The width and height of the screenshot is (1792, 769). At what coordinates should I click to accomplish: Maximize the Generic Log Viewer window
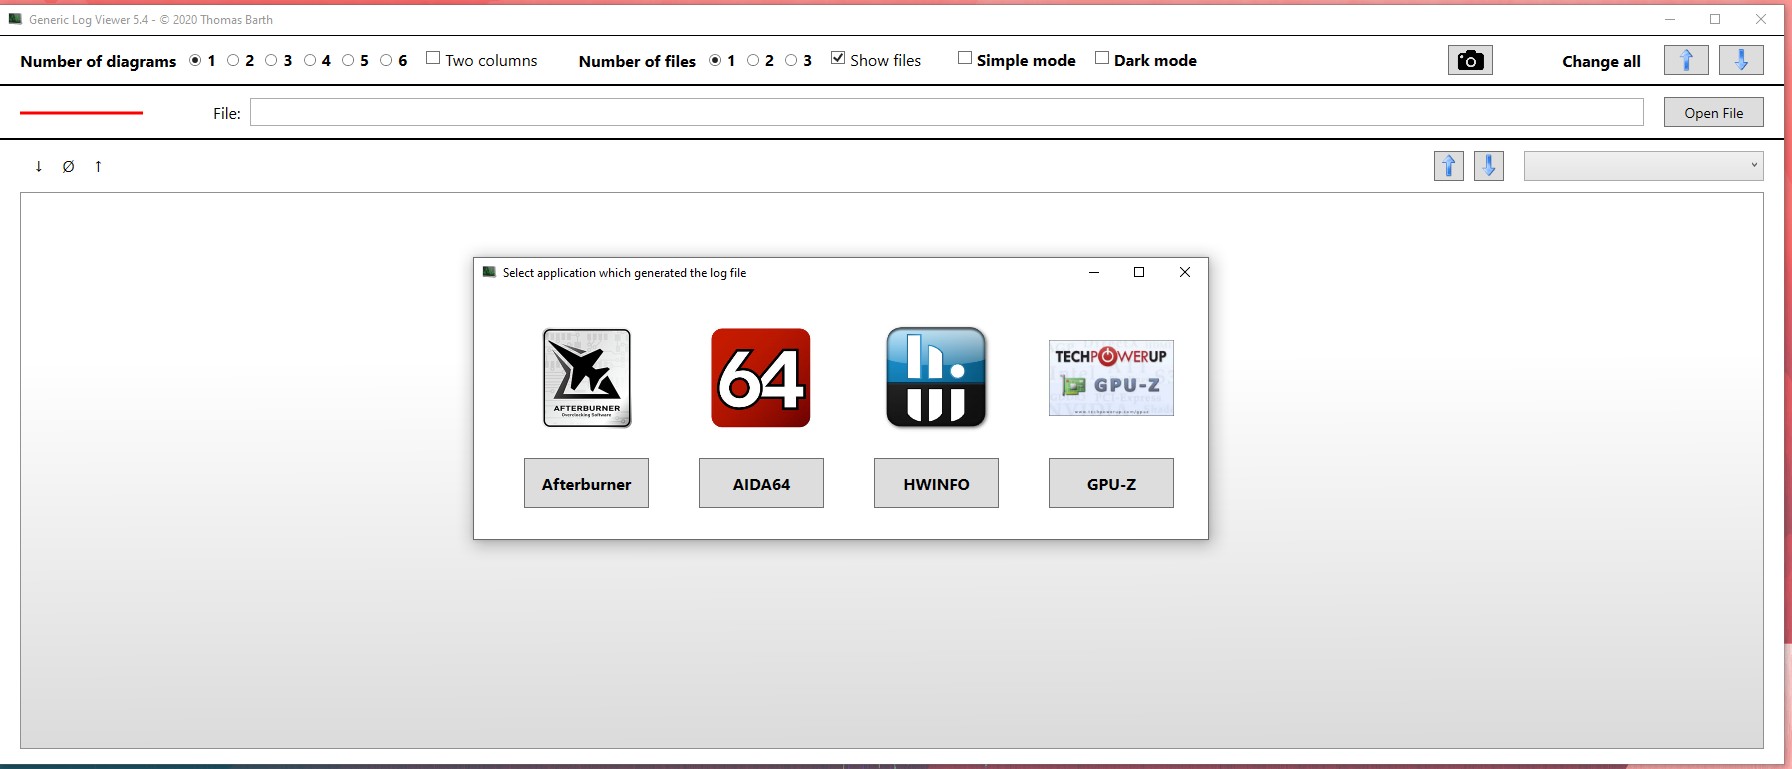(x=1715, y=19)
